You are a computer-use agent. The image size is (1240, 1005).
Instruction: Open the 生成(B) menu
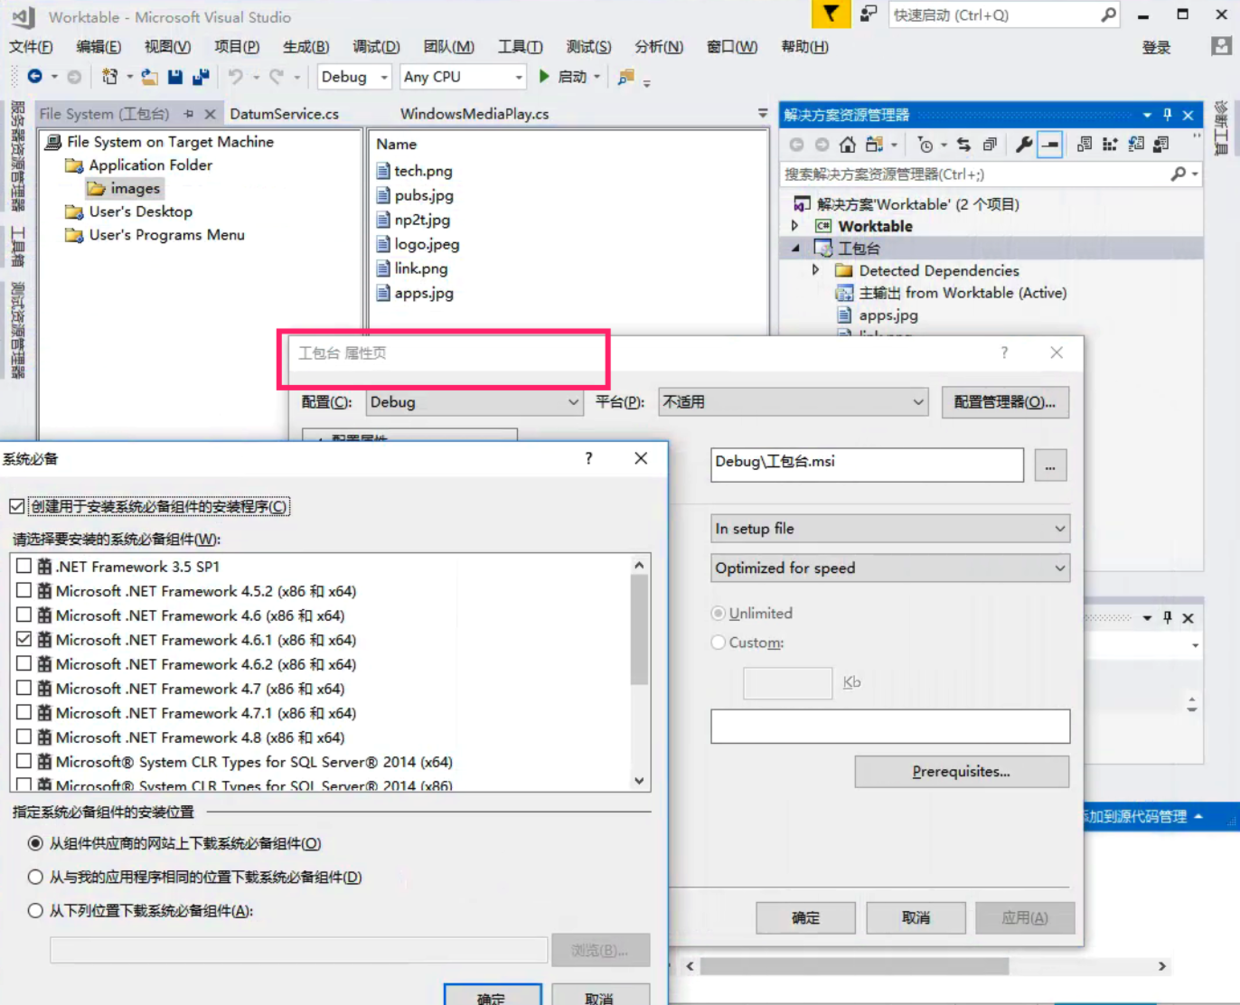[306, 46]
